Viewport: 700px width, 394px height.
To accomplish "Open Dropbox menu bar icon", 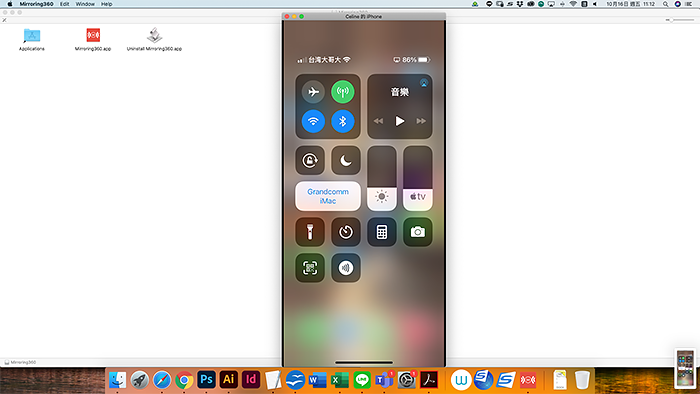I will click(520, 4).
